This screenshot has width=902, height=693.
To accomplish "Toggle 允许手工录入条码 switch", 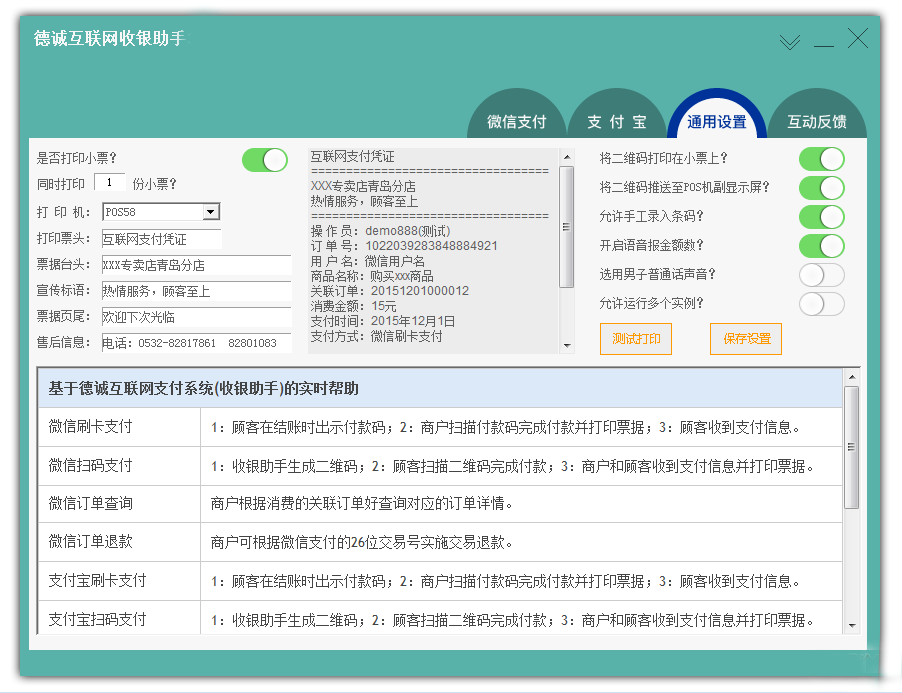I will (x=821, y=217).
